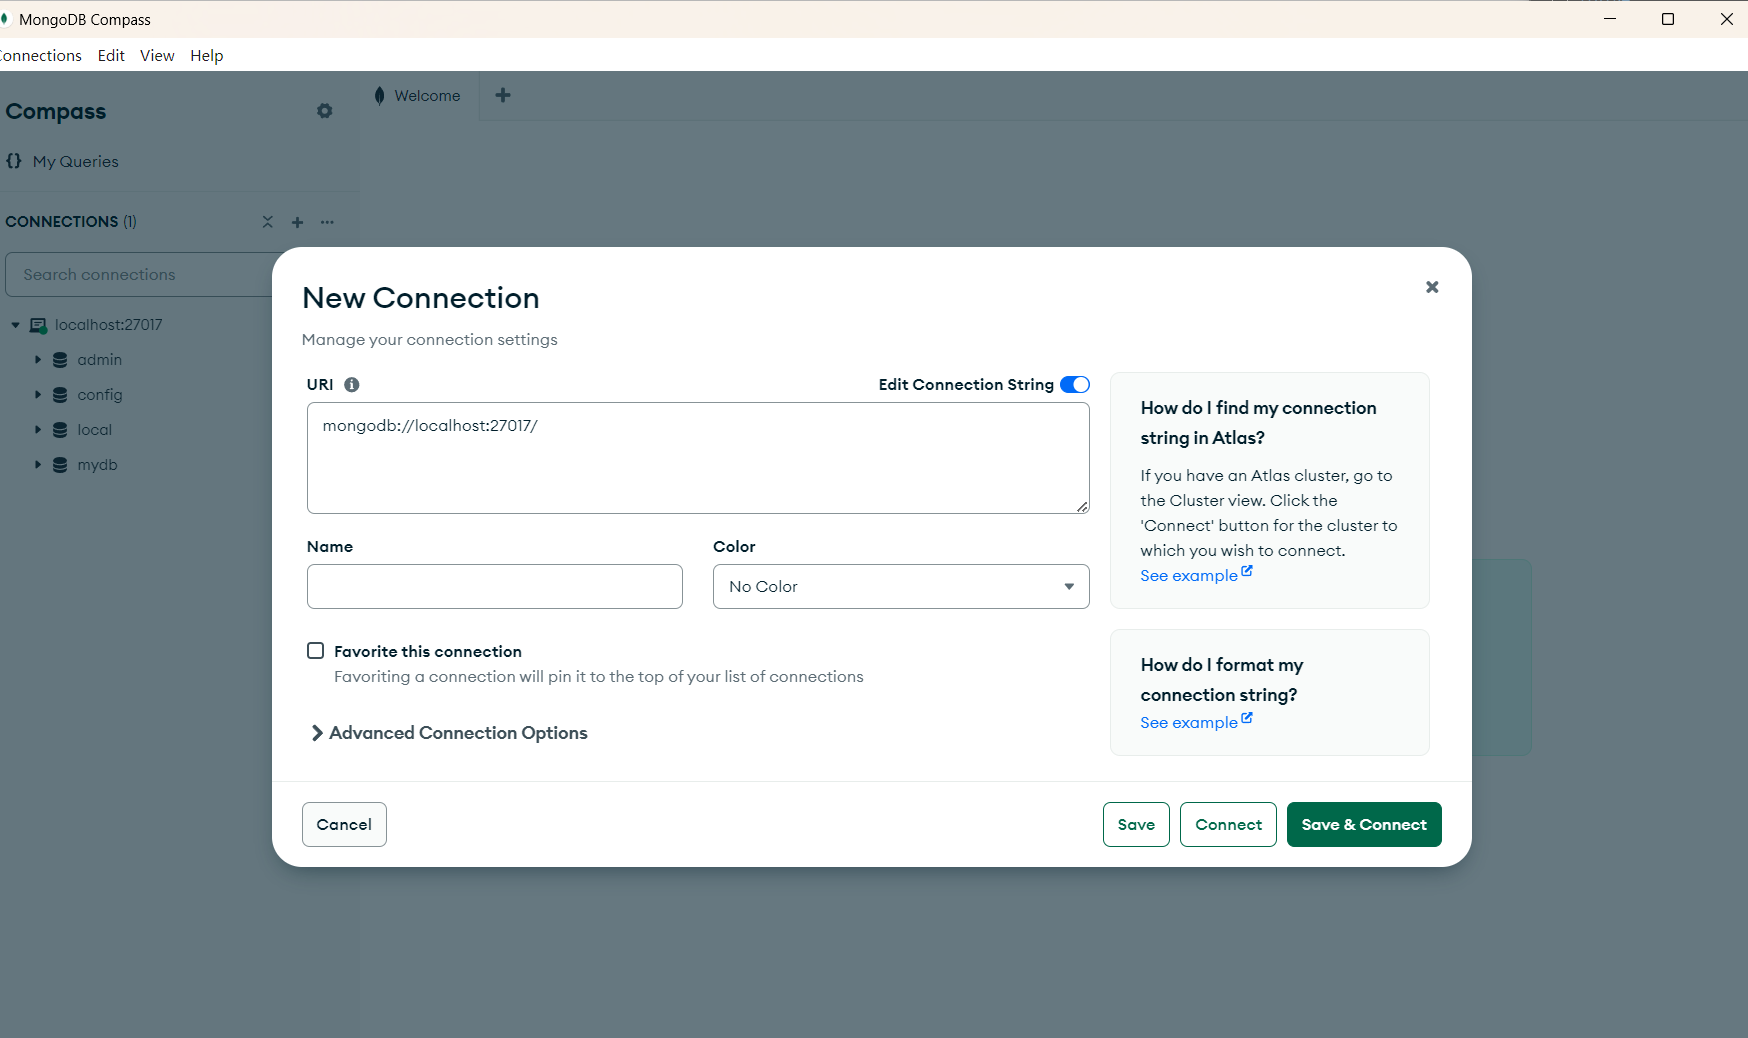Click the settings gear icon beside Compass

324,111
